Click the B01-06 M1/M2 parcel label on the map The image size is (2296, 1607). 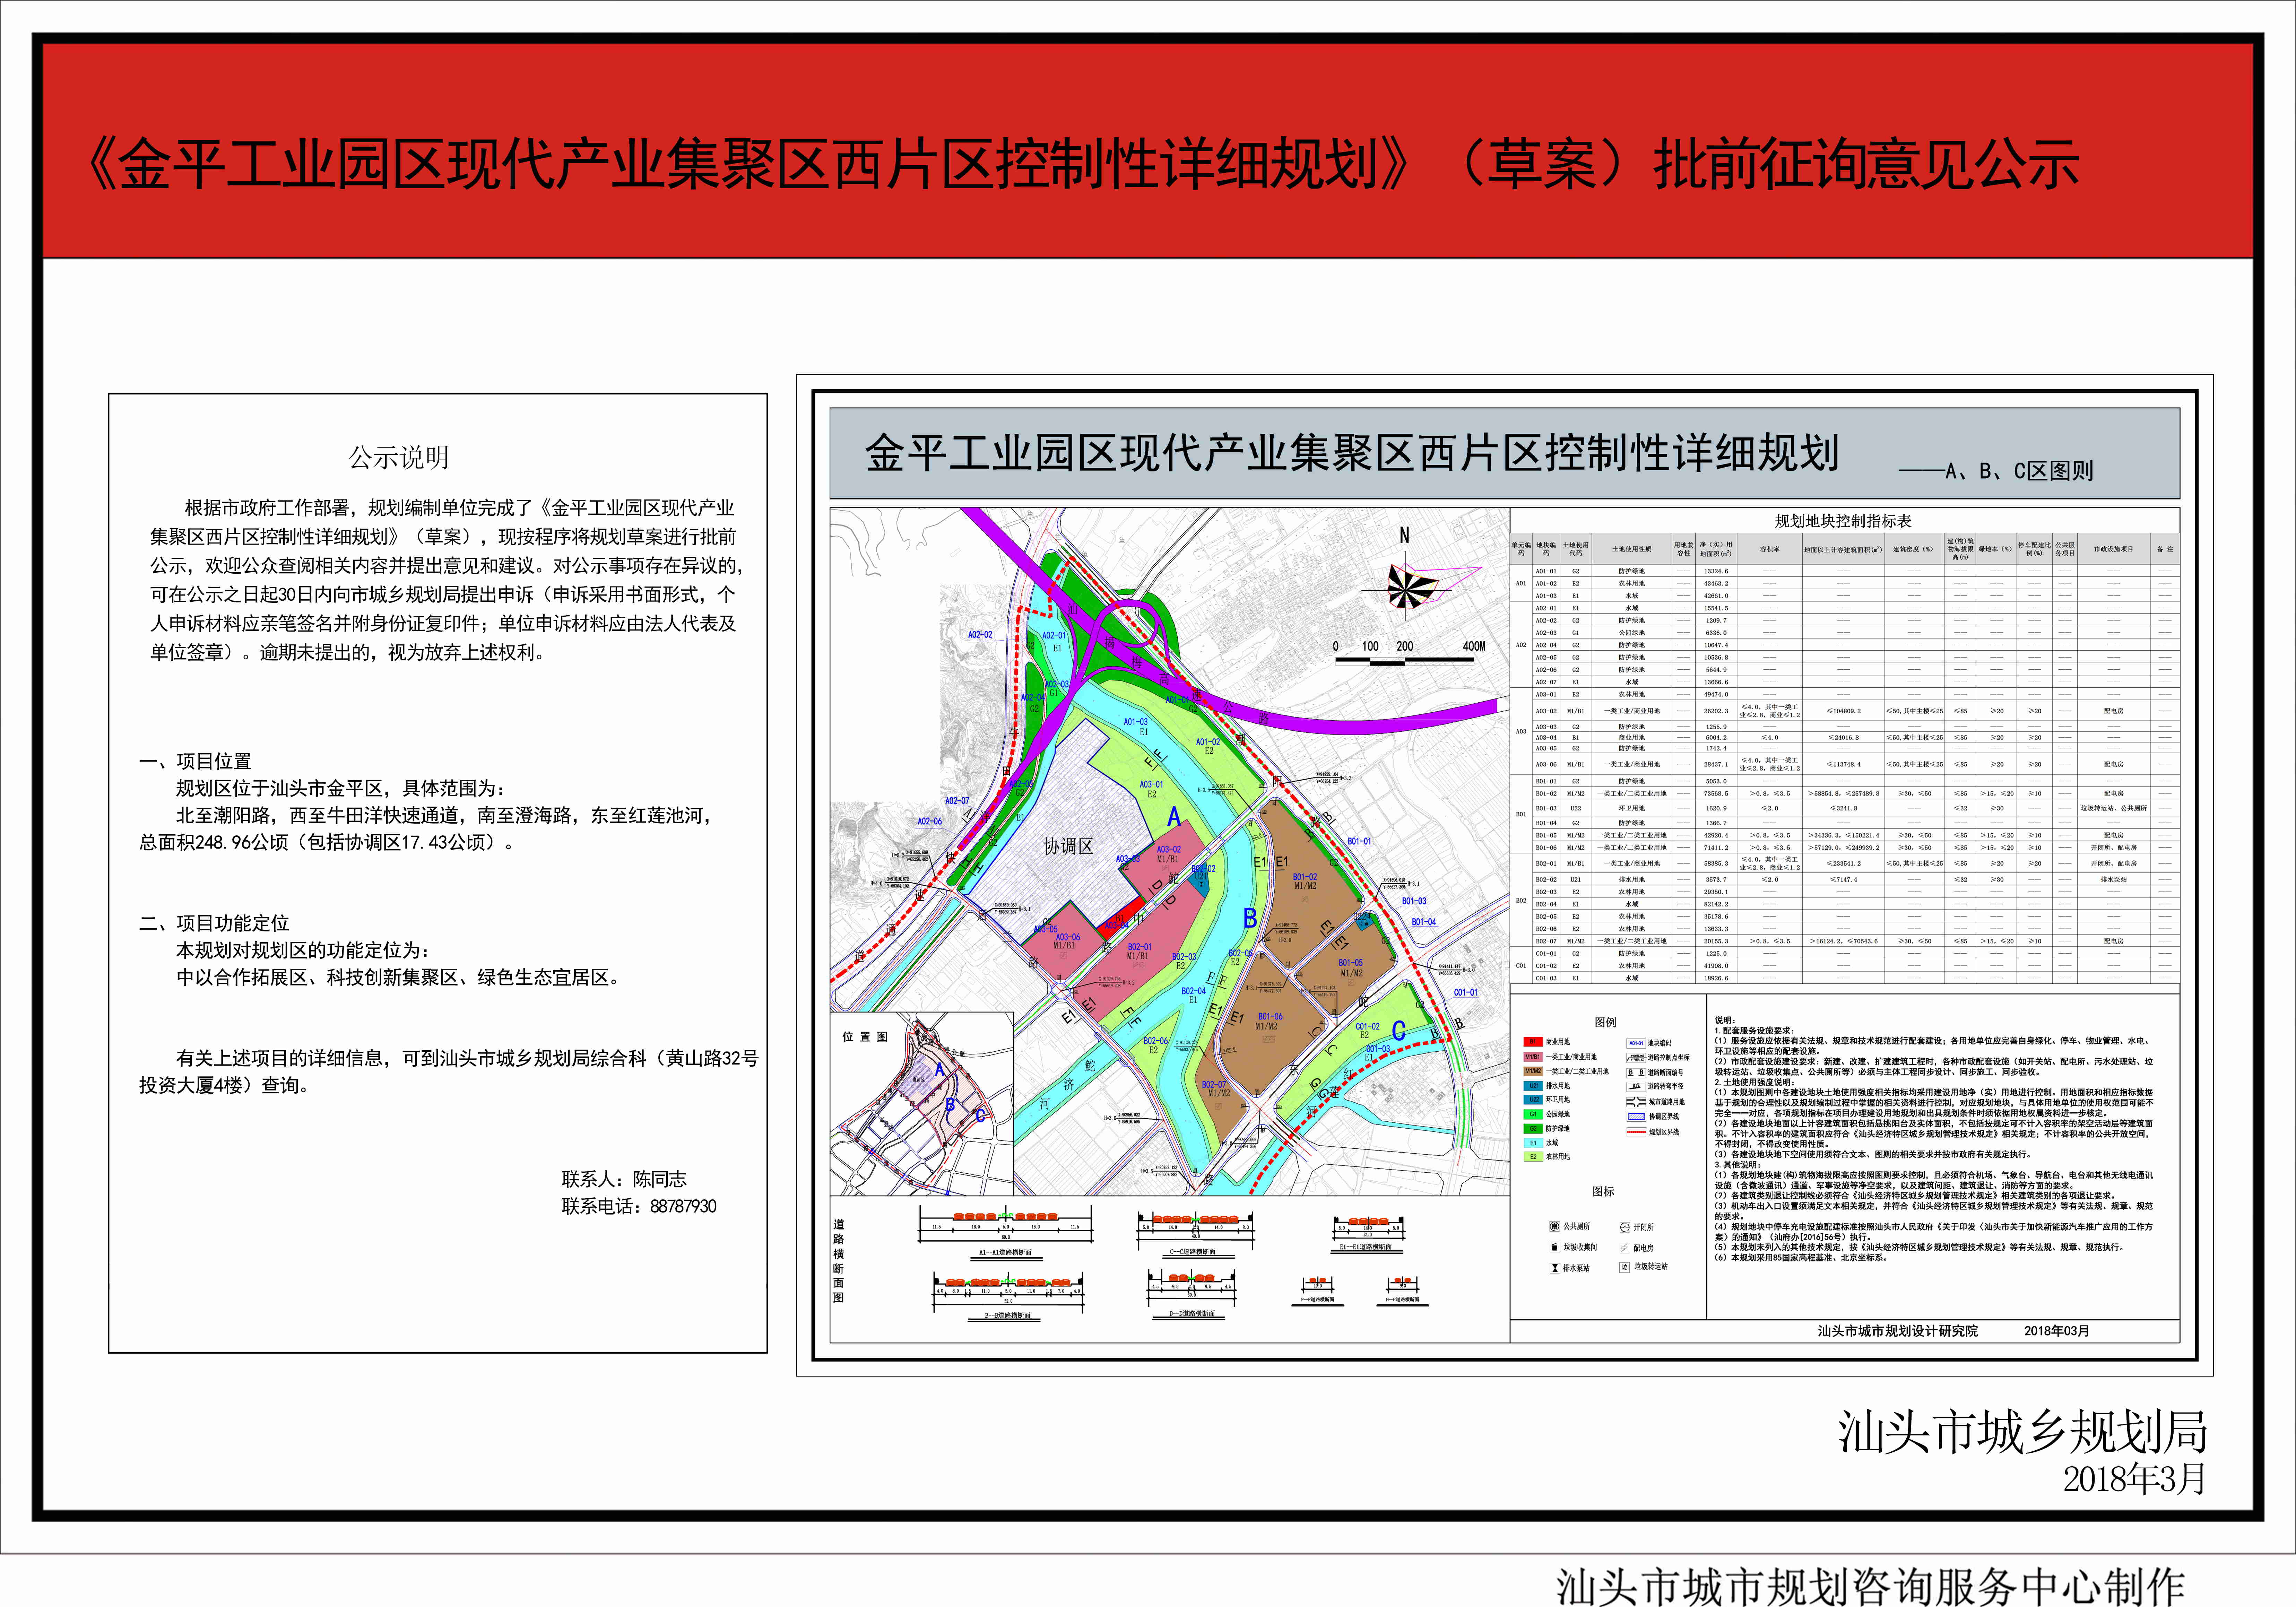[1269, 1021]
